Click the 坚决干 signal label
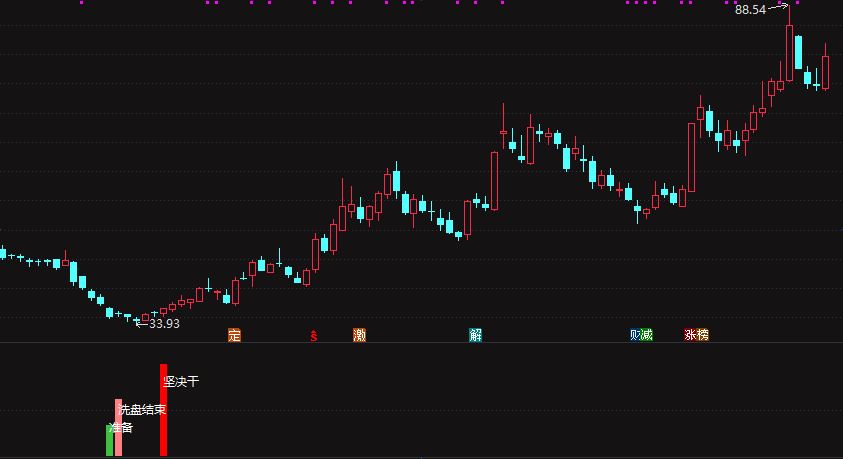Screen dimensions: 843x459 coord(181,382)
